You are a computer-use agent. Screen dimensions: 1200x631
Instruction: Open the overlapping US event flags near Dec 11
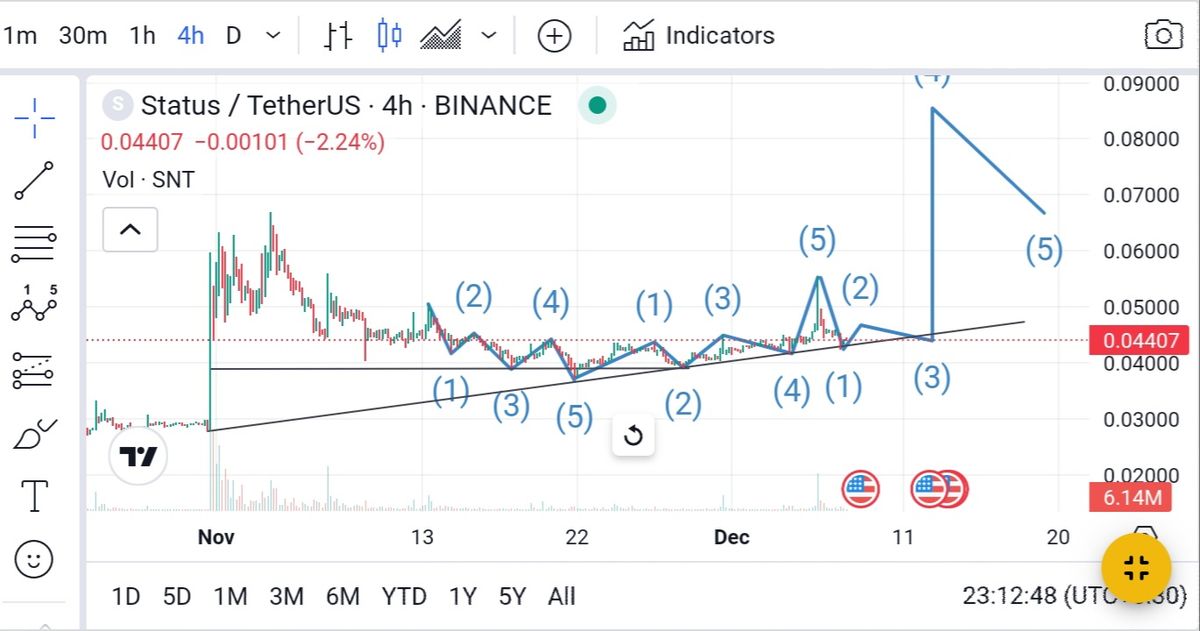tap(938, 489)
